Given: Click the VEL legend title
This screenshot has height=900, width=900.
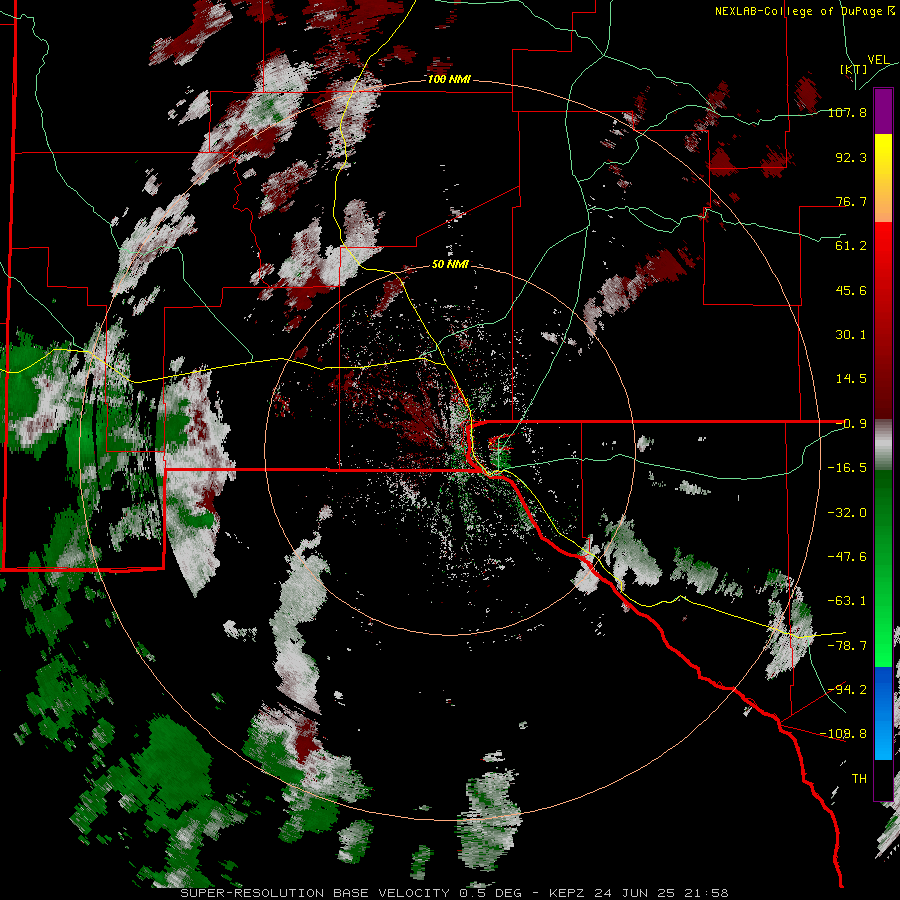Looking at the screenshot, I should coord(878,60).
